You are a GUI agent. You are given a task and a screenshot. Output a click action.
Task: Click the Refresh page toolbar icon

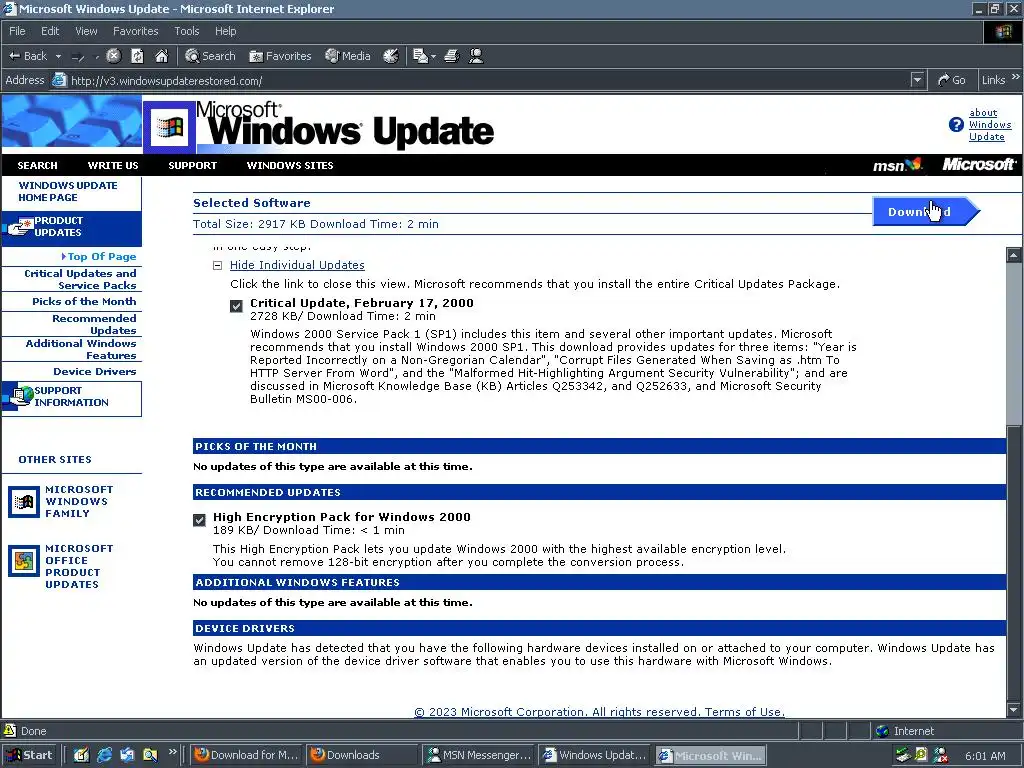tap(137, 56)
